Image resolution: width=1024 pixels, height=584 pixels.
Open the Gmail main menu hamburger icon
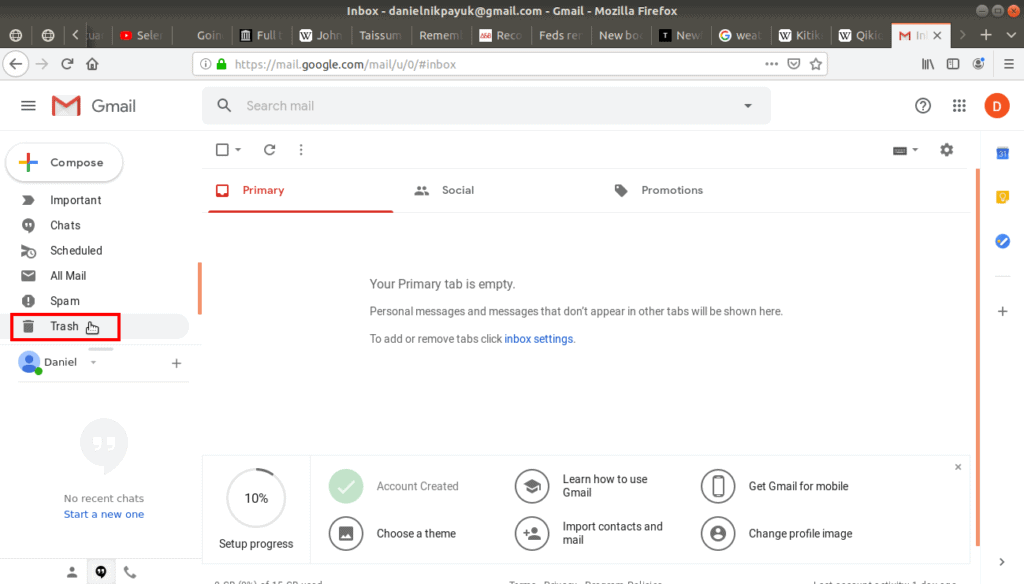coord(28,106)
